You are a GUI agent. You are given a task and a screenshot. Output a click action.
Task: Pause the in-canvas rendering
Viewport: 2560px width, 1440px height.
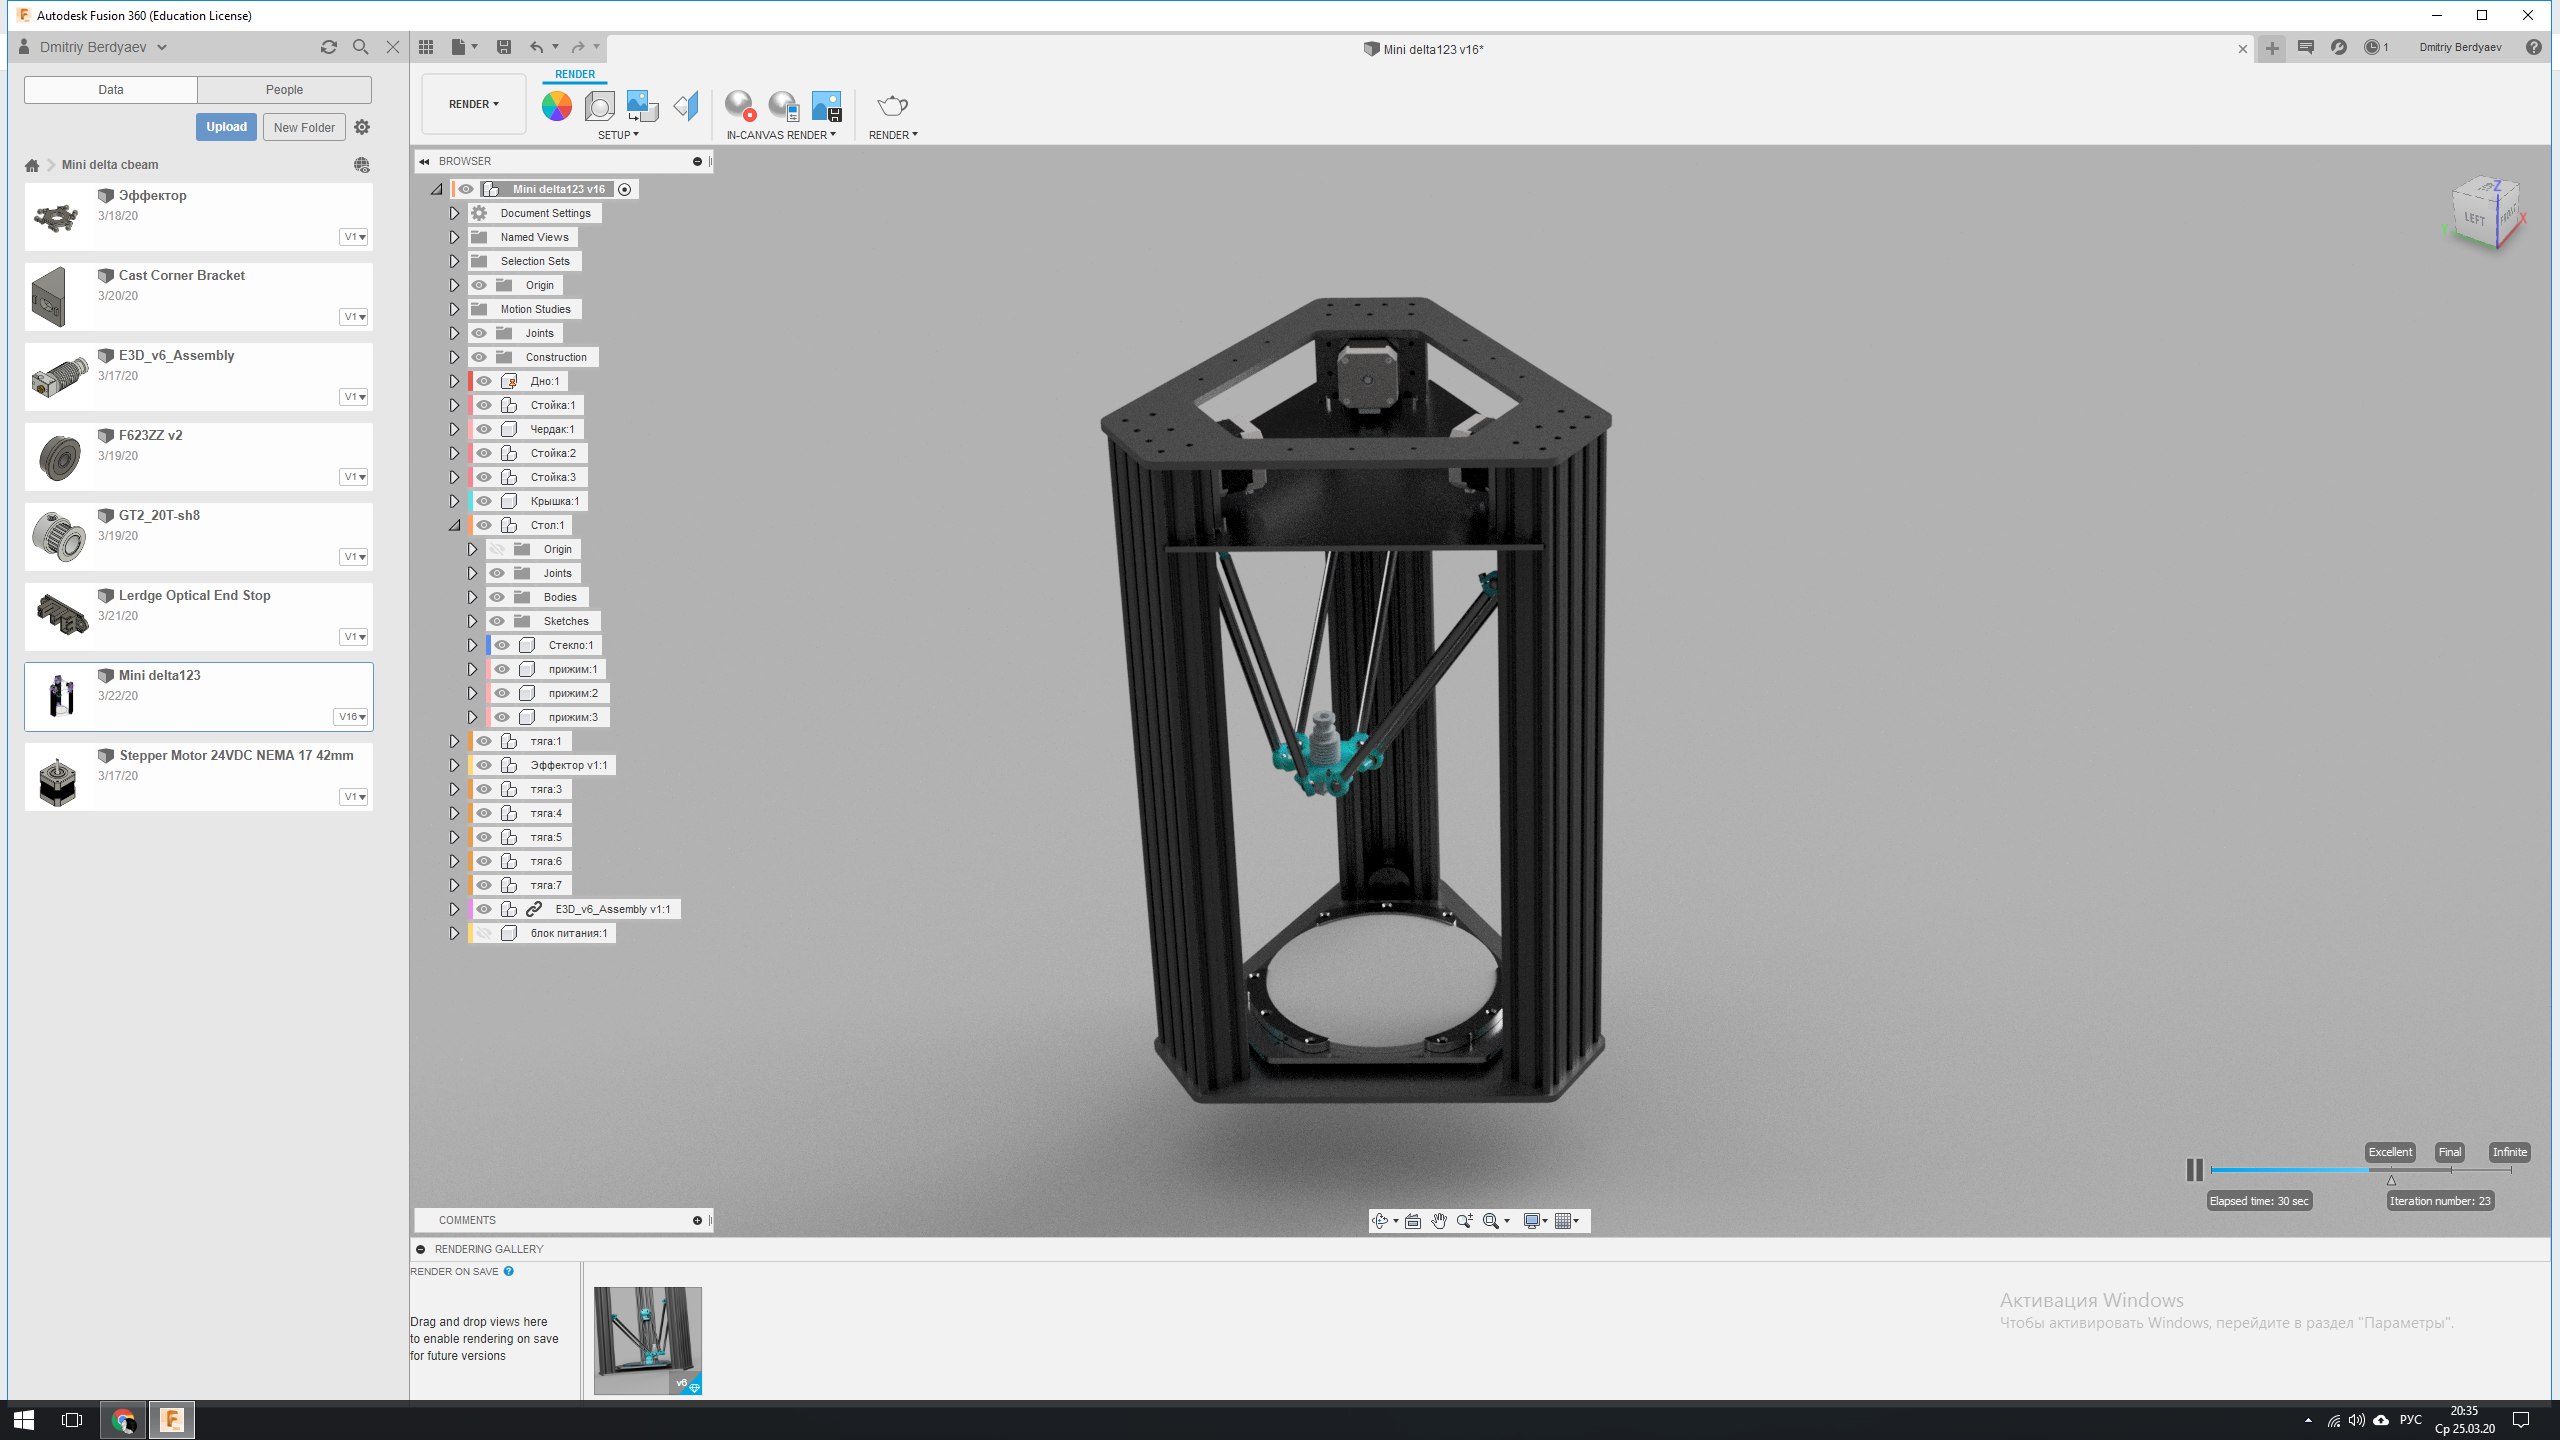tap(2194, 1170)
